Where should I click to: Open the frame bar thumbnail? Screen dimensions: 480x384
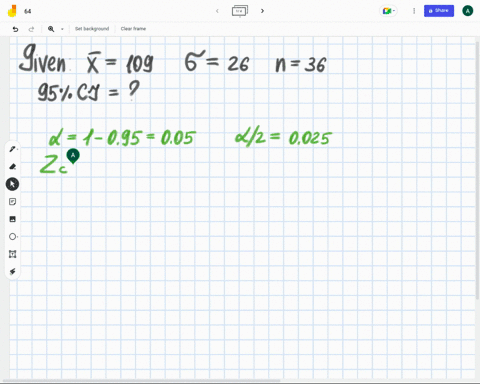[240, 11]
